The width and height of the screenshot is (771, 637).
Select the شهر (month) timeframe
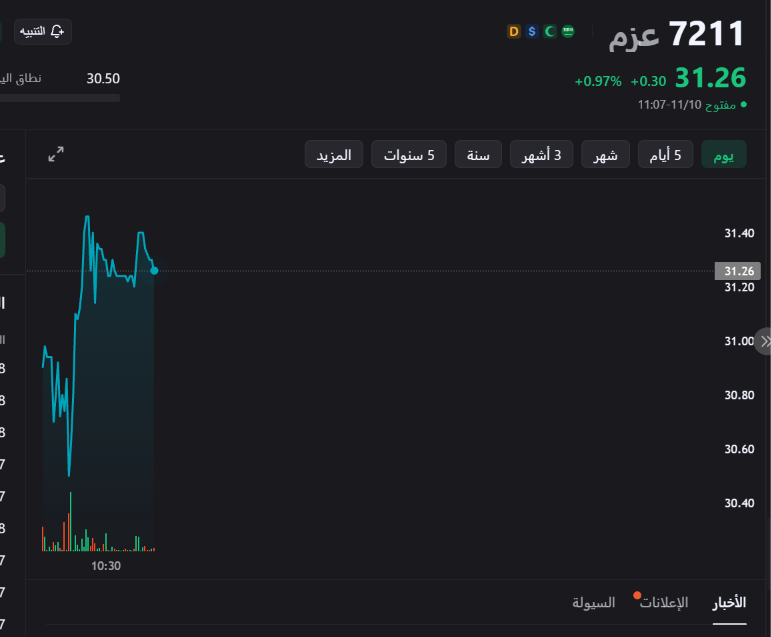pyautogui.click(x=605, y=154)
